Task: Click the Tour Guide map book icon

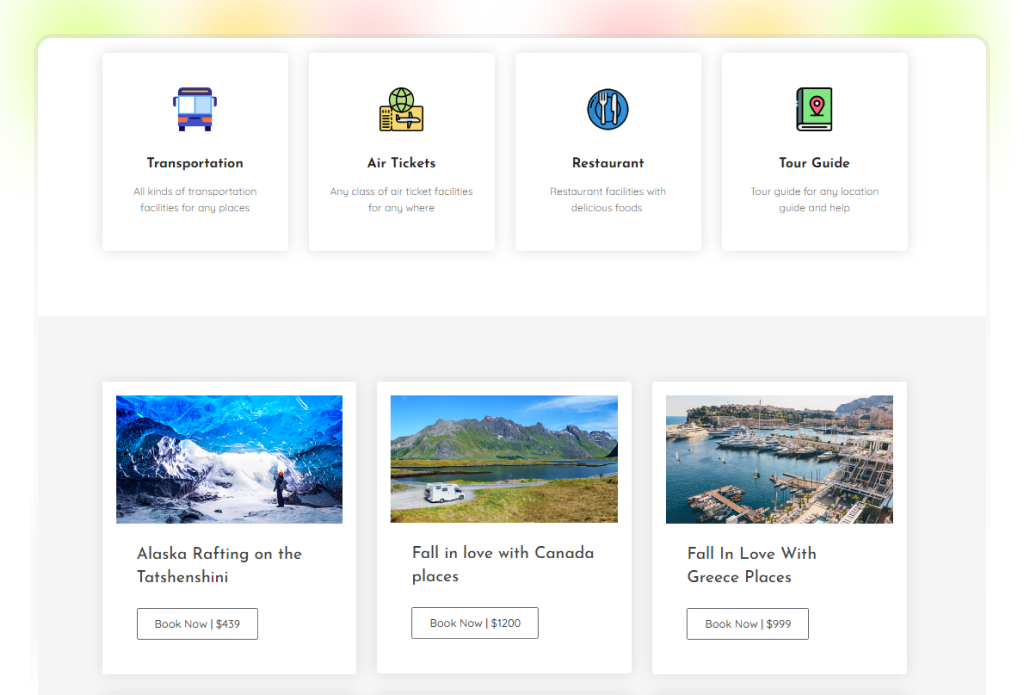Action: tap(814, 109)
